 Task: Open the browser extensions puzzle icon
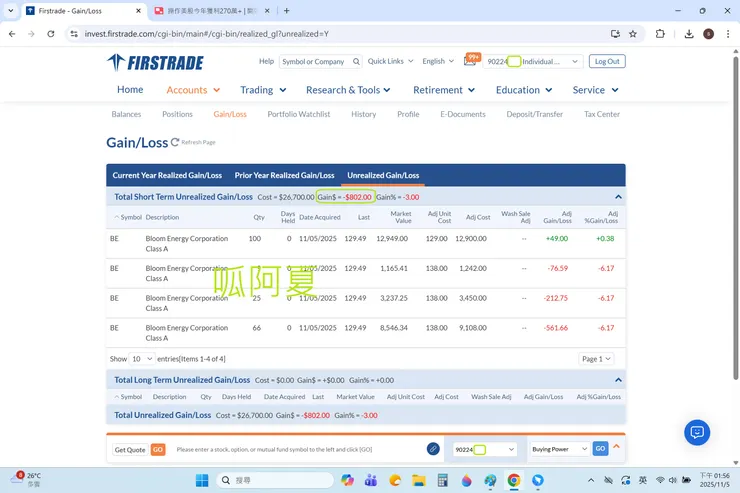point(660,34)
